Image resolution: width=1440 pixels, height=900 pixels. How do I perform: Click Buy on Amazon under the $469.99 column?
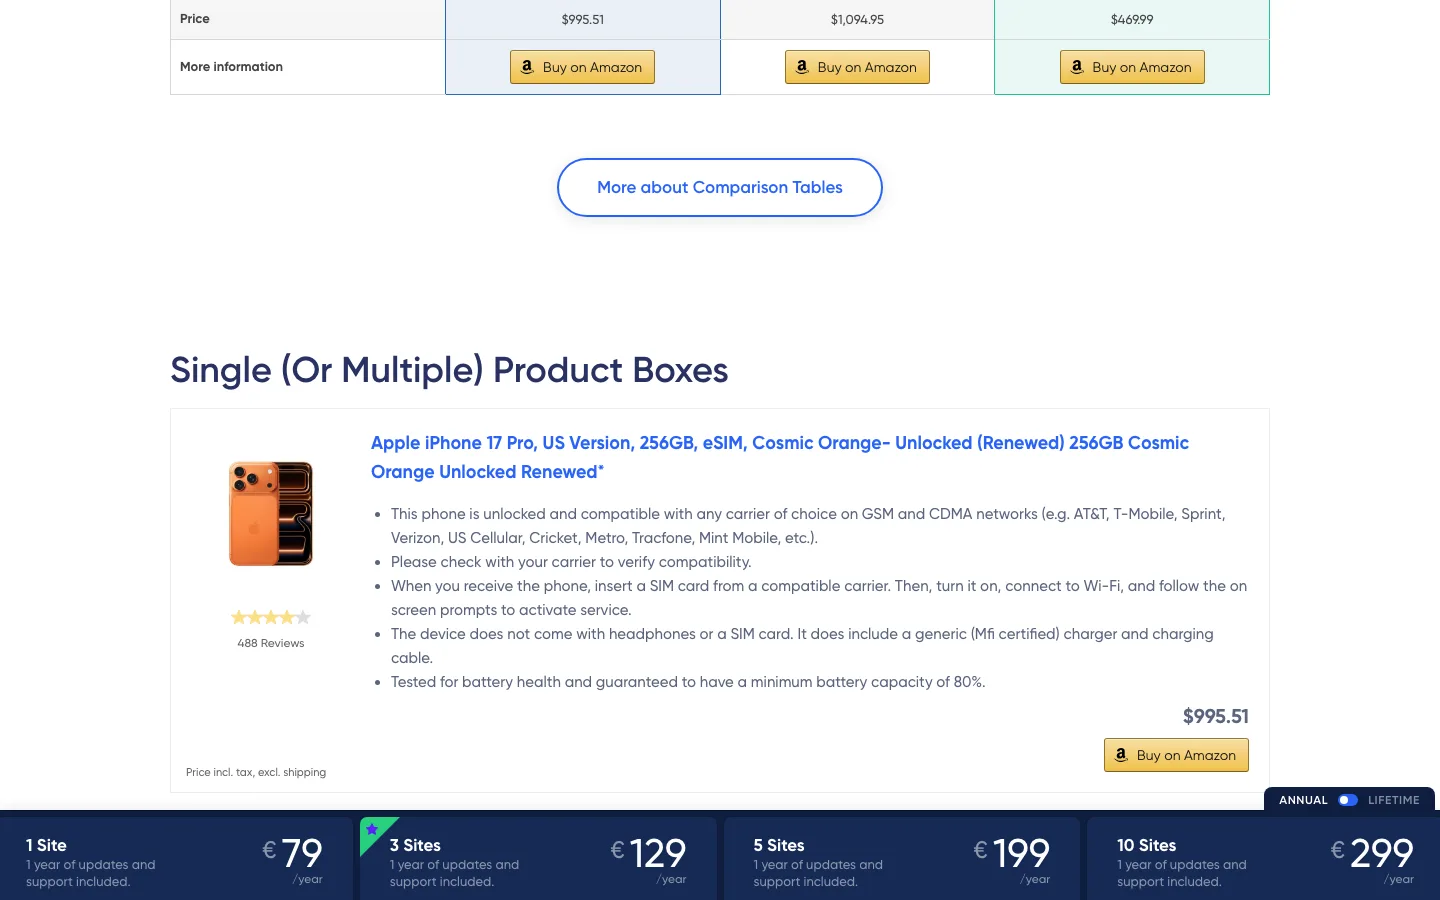coord(1132,67)
